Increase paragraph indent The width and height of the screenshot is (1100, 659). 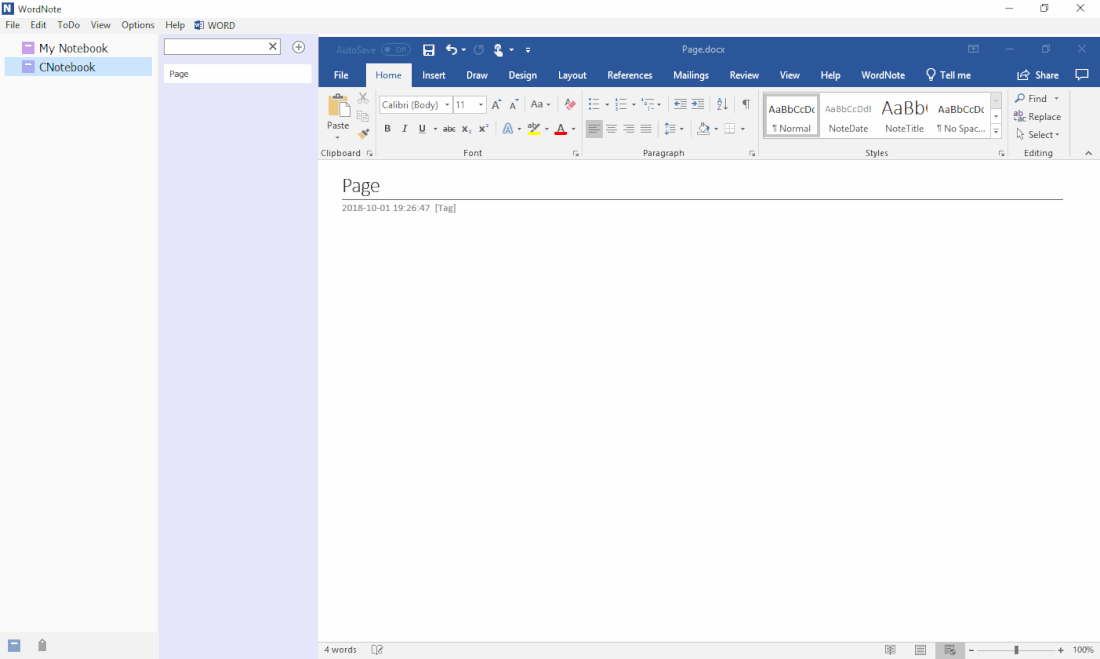tap(697, 105)
